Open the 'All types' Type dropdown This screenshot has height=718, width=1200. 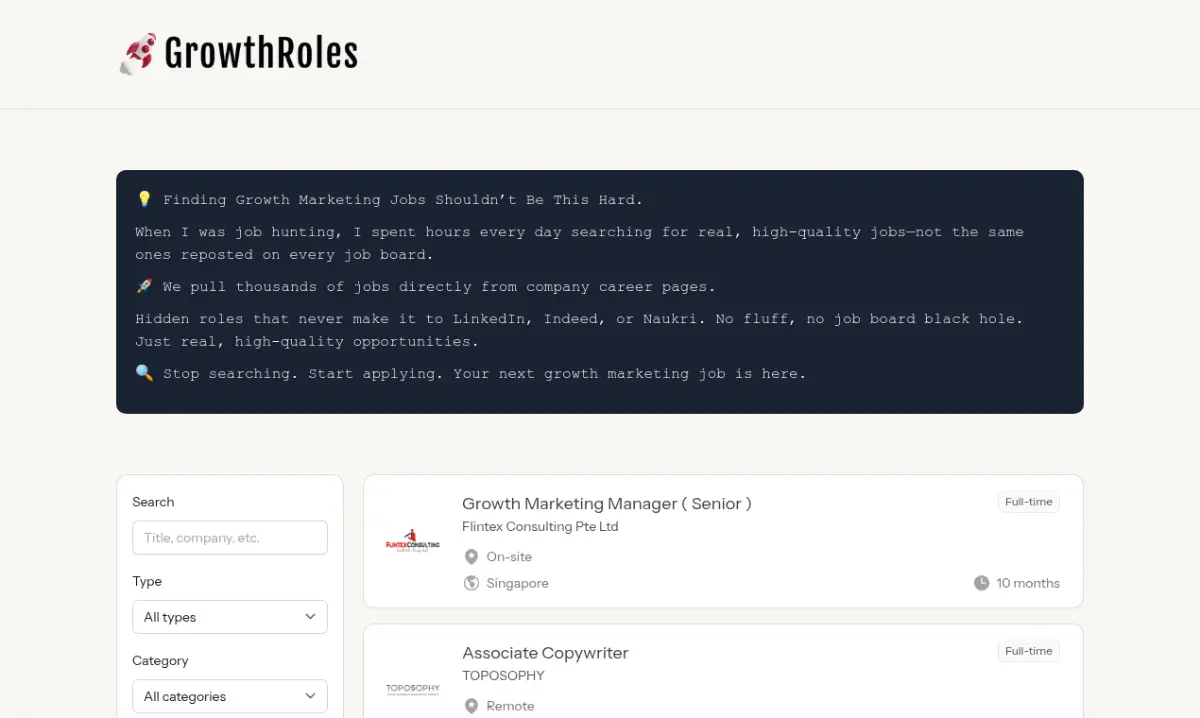pos(230,617)
